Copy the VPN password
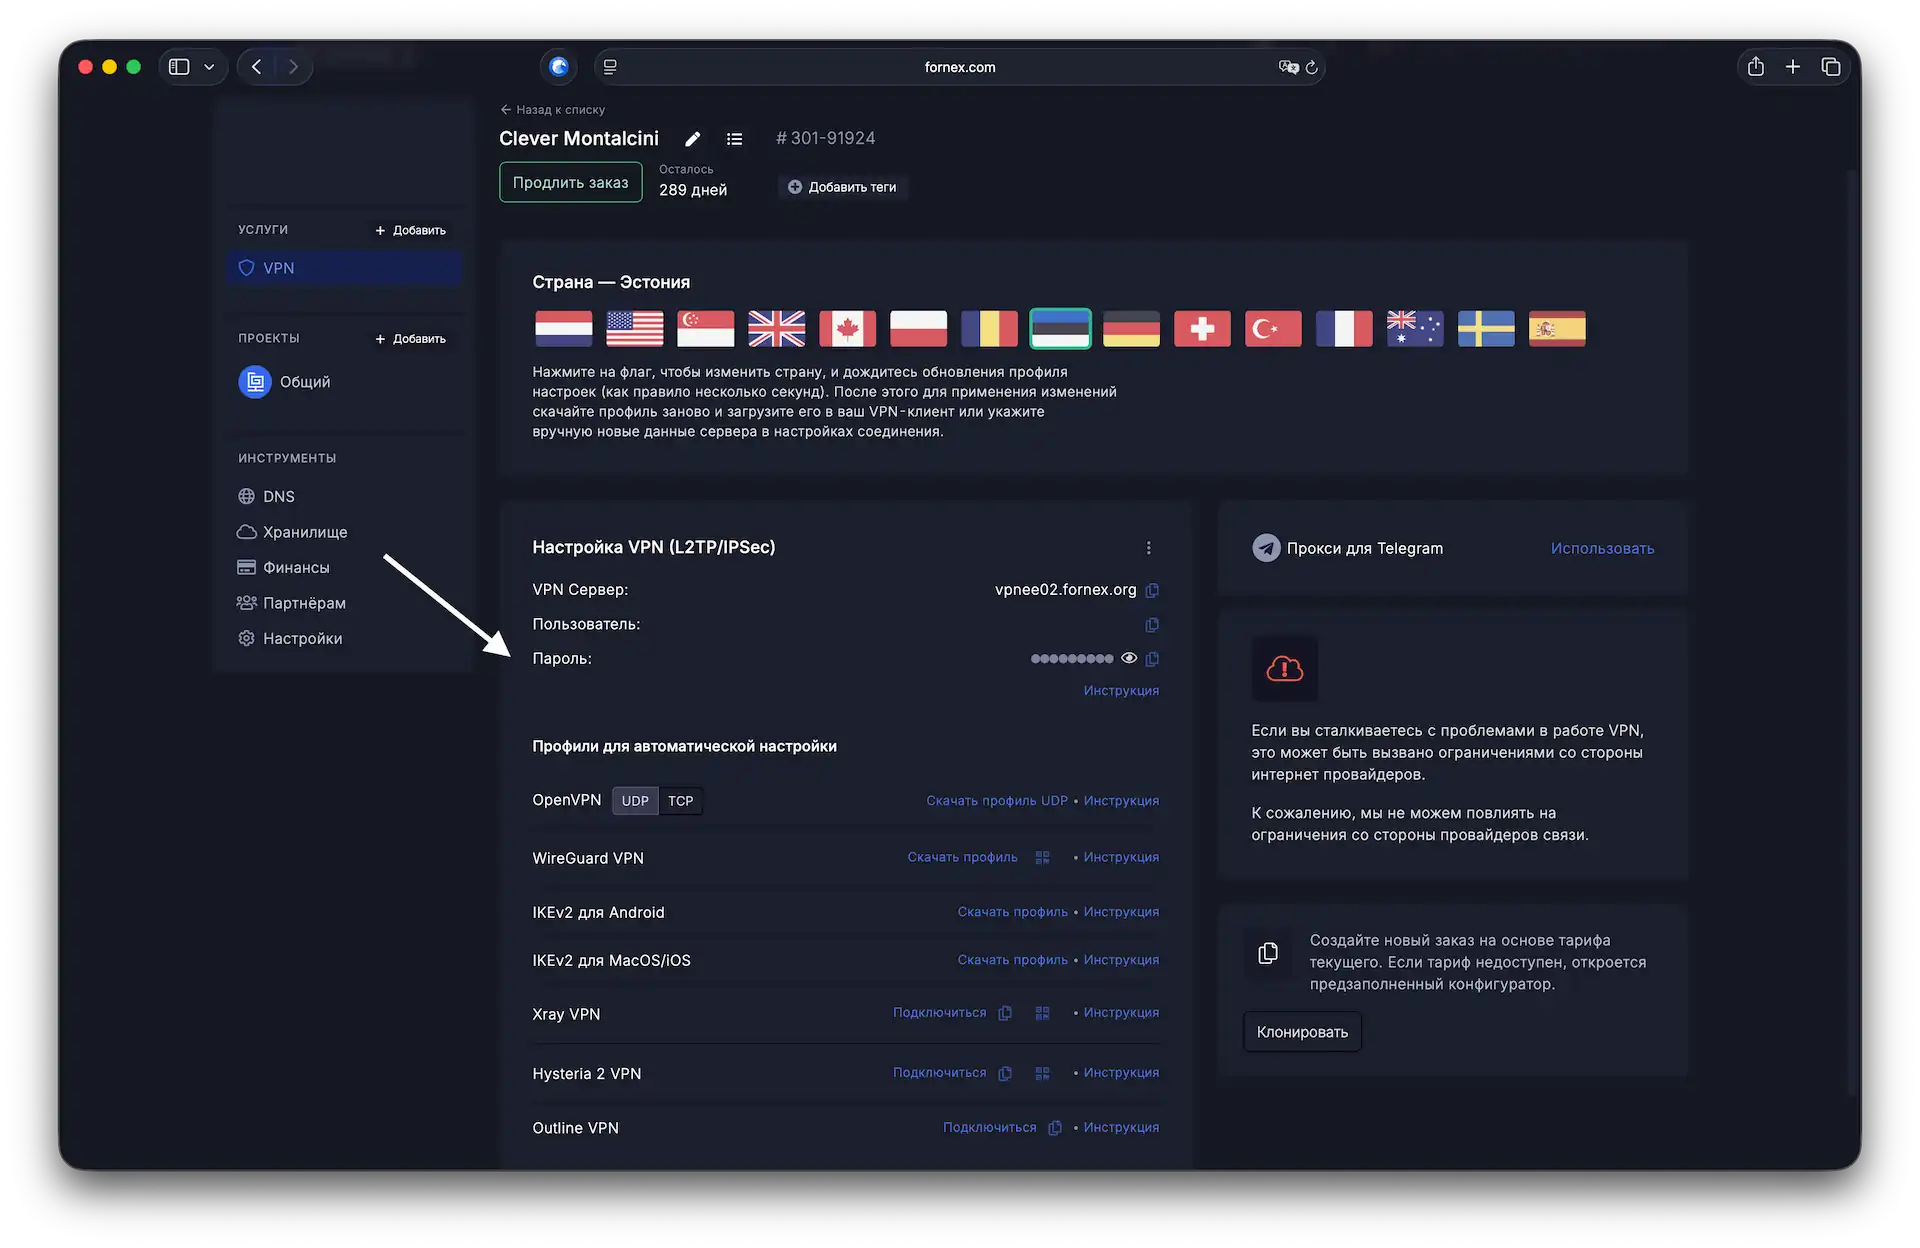This screenshot has width=1920, height=1248. [1153, 659]
